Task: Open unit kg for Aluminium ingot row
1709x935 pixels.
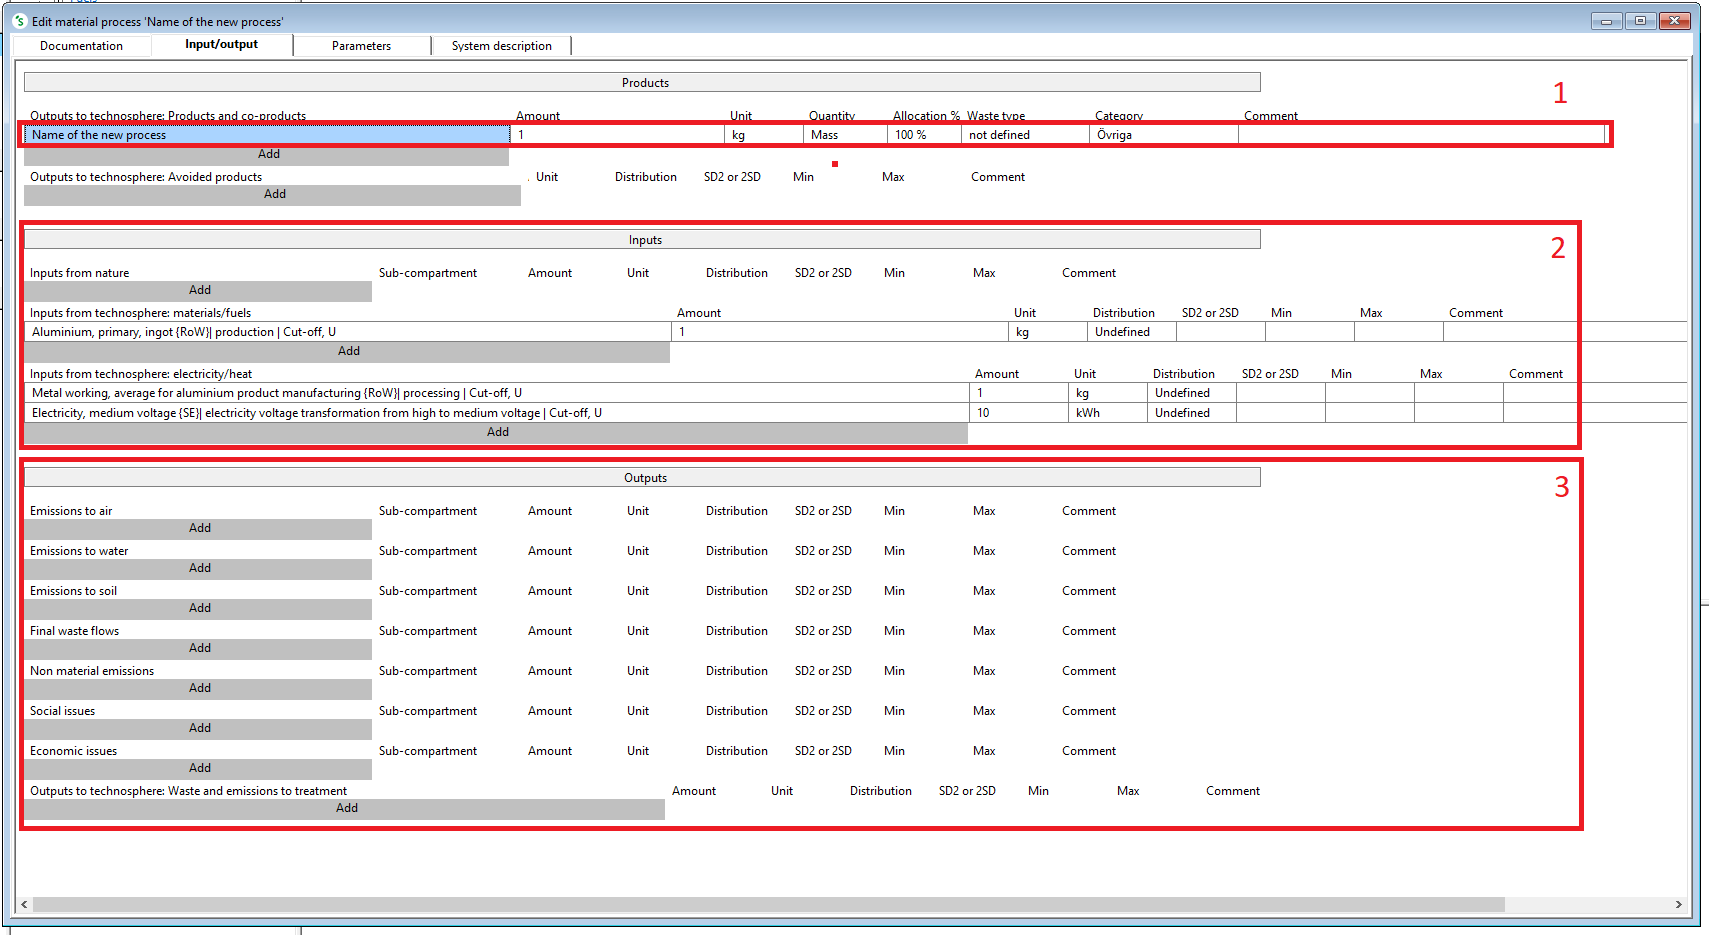Action: coord(1048,332)
